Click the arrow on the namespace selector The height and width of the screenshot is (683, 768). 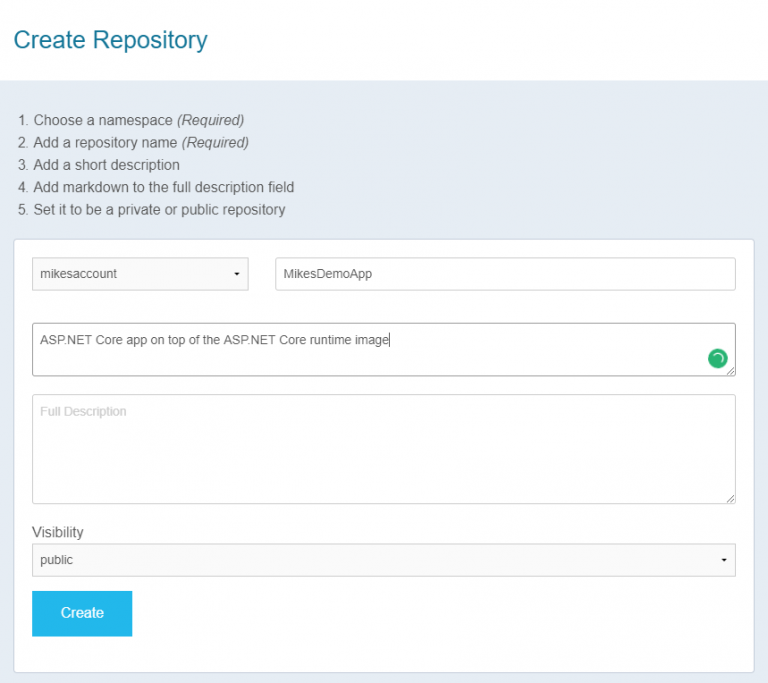(236, 274)
